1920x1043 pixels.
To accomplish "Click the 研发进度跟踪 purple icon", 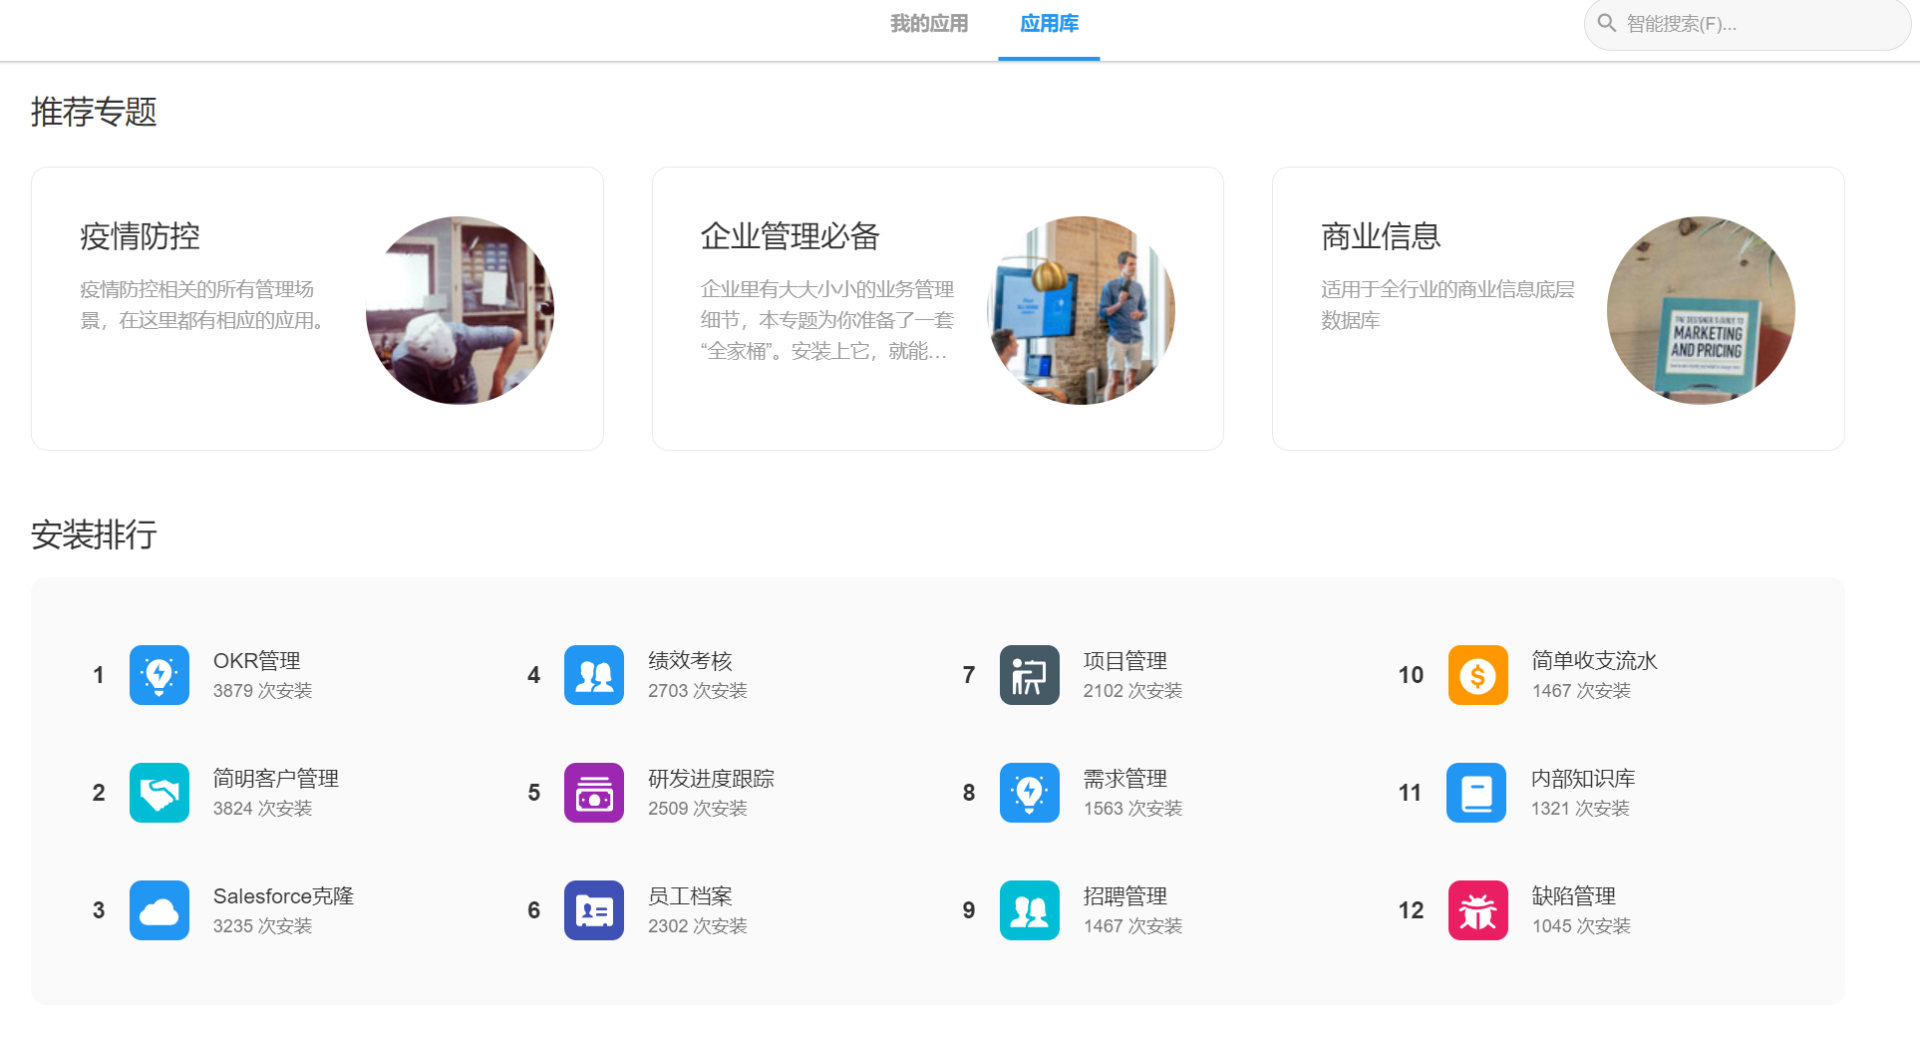I will coord(594,793).
